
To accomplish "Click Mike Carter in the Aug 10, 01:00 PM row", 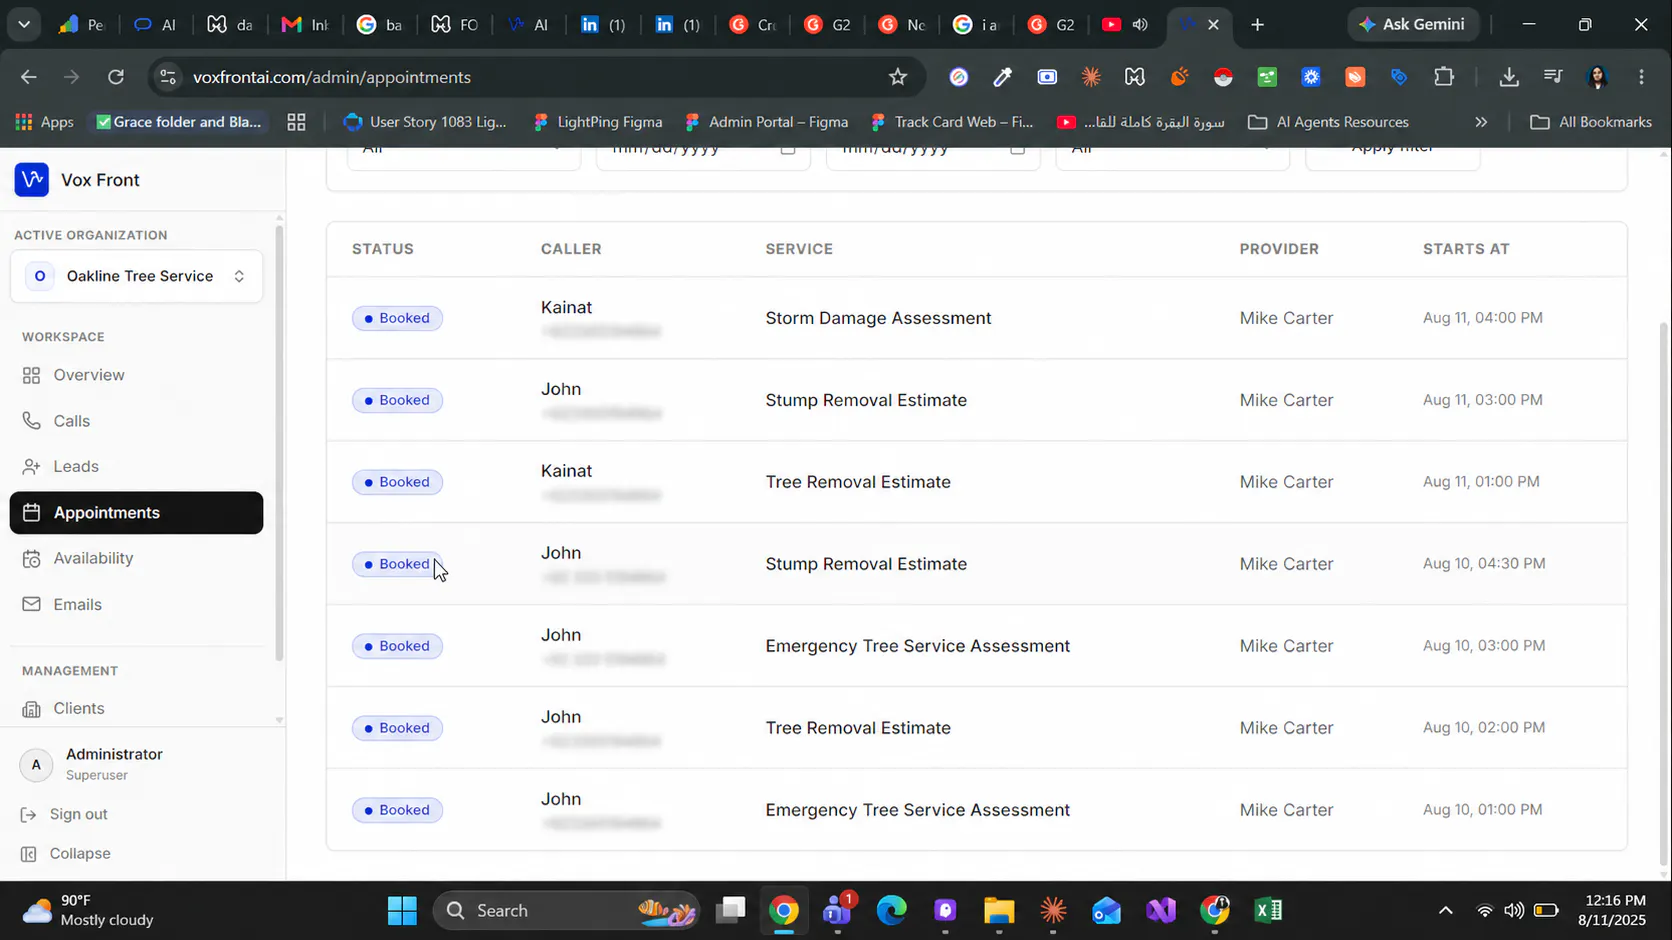I will (1286, 810).
